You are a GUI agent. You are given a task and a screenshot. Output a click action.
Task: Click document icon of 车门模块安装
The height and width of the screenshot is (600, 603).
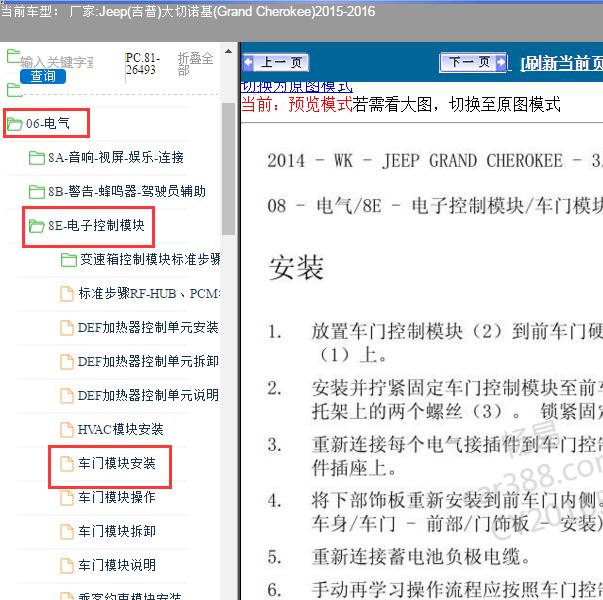[67, 463]
